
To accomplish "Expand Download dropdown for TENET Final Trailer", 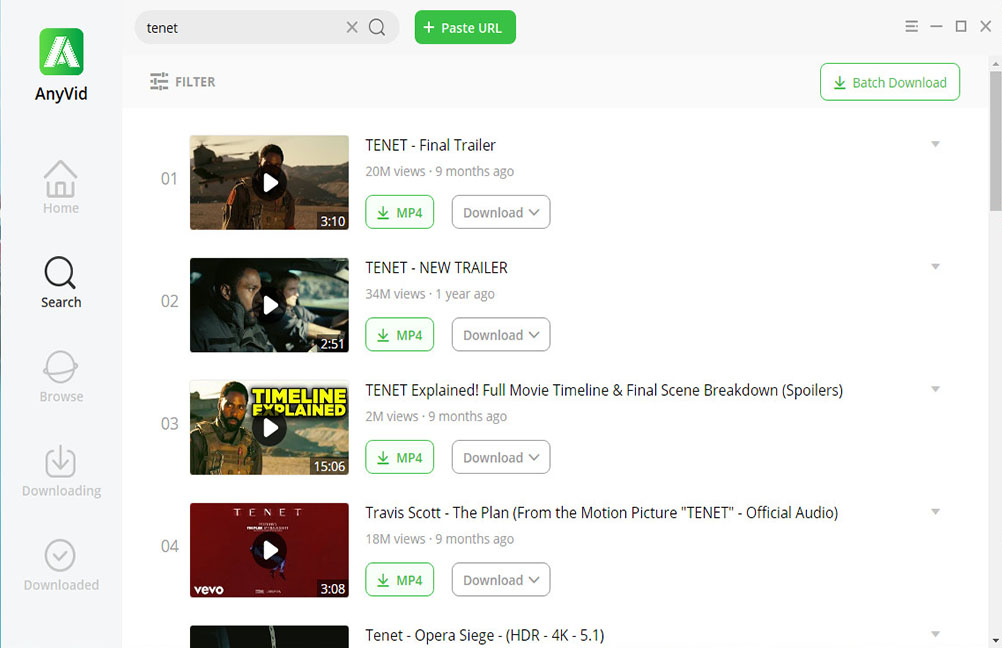I will (x=501, y=212).
